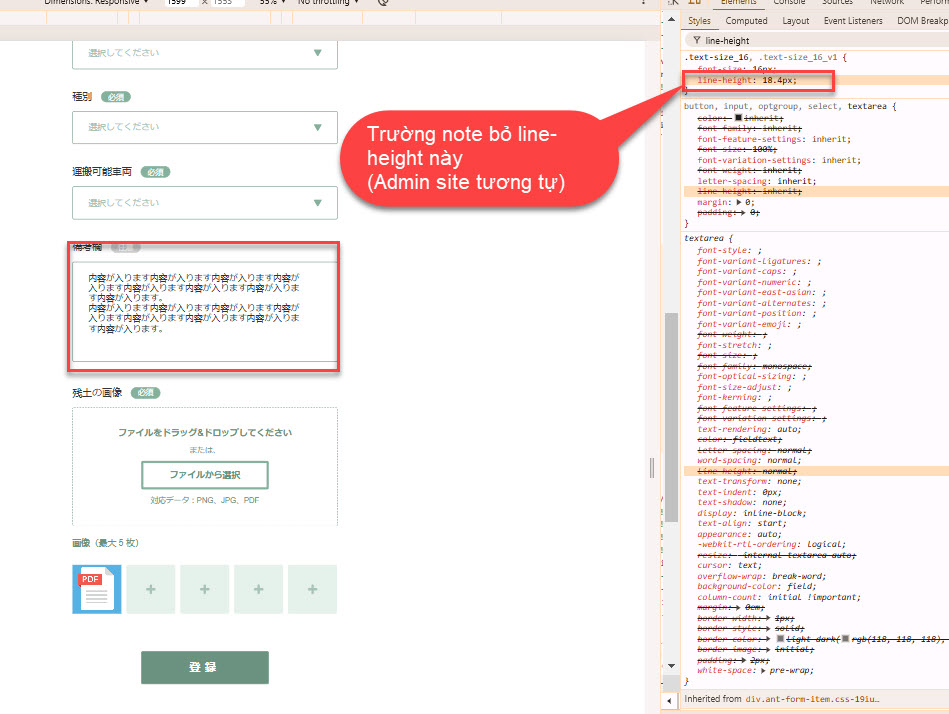The width and height of the screenshot is (949, 714).
Task: Click the line-height filter text field
Action: pos(800,41)
